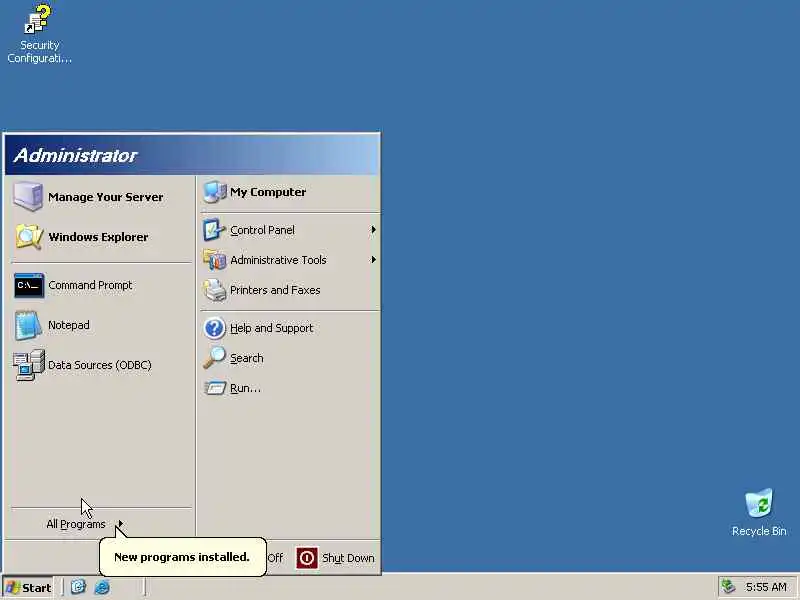Click the partially hidden Log Off button
The height and width of the screenshot is (600, 800).
[x=274, y=558]
